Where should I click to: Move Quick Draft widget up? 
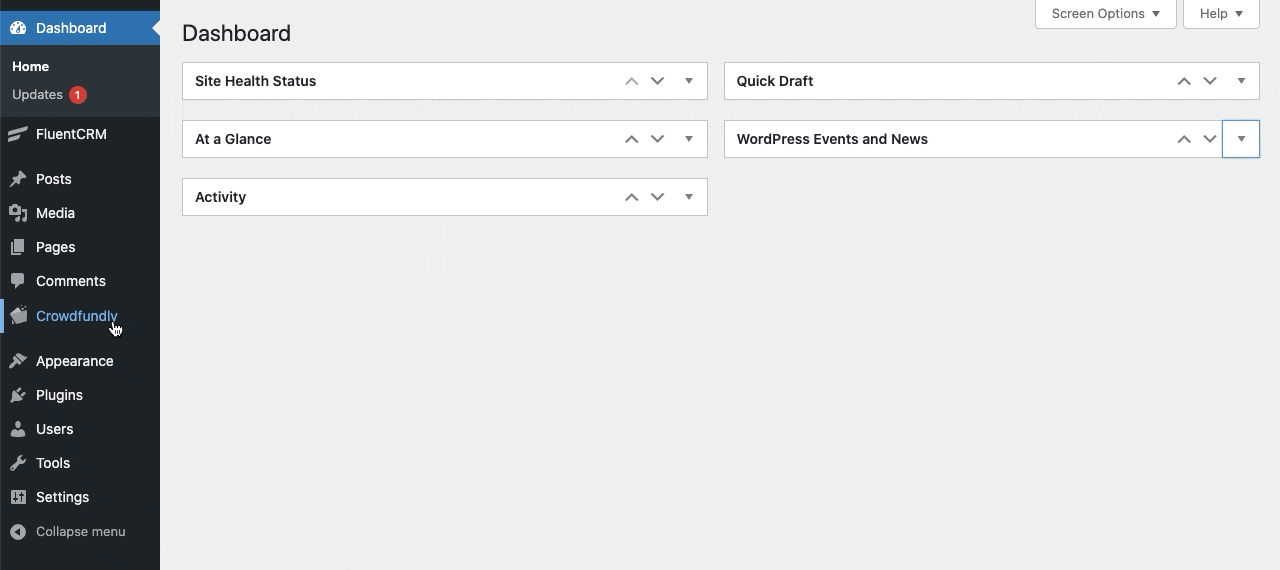1184,81
